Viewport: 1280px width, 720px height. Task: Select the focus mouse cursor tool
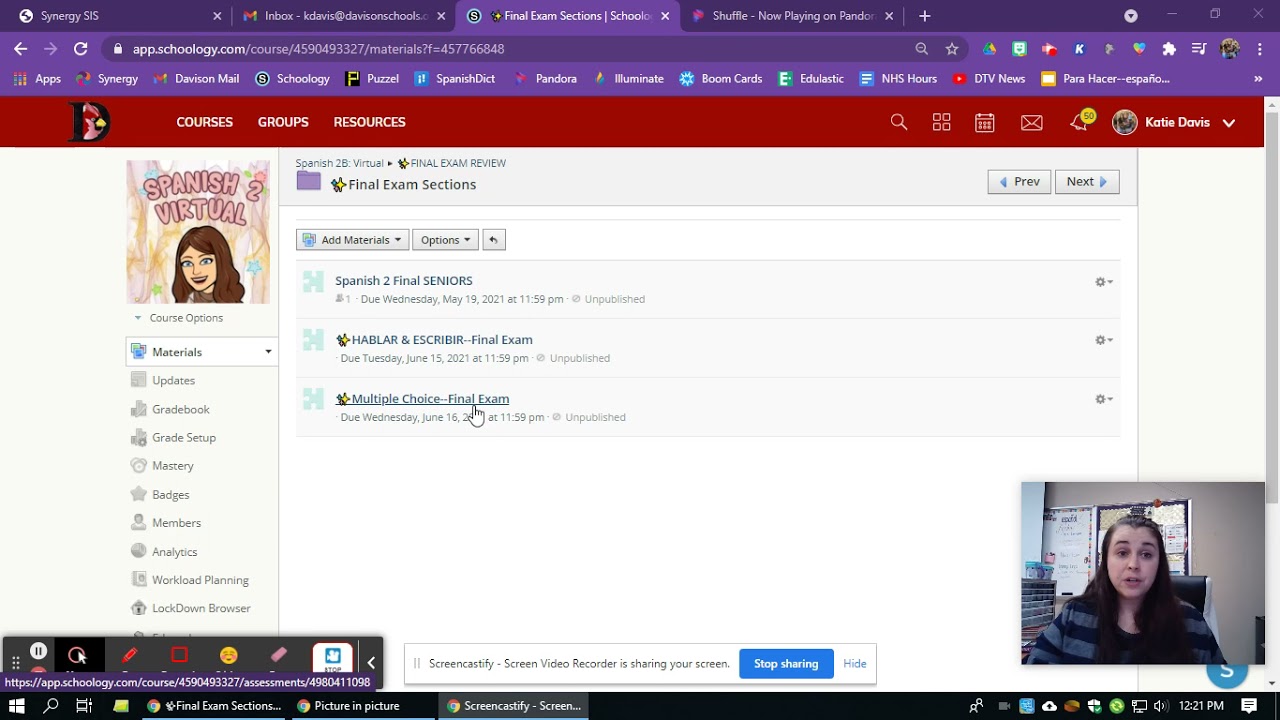click(x=77, y=656)
